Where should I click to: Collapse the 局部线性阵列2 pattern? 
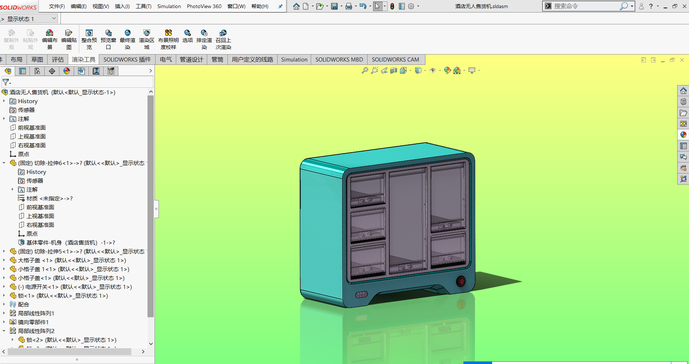[x=4, y=331]
